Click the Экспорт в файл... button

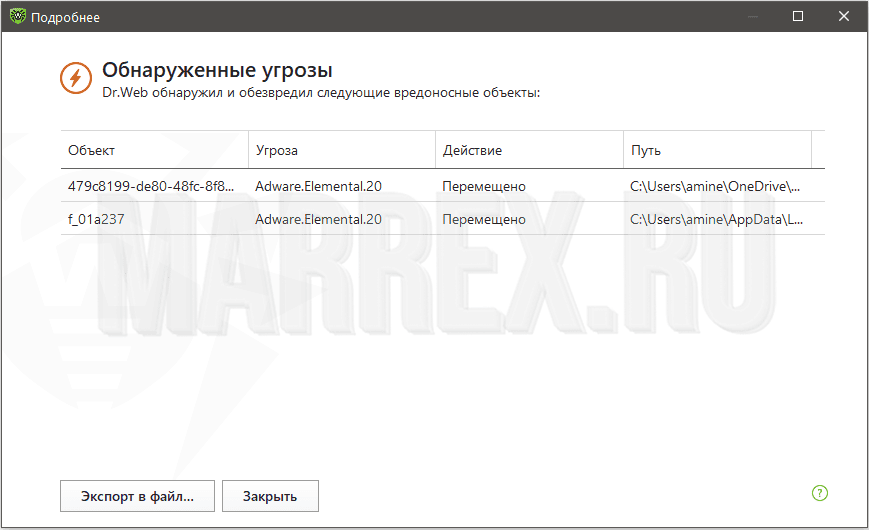click(x=137, y=496)
